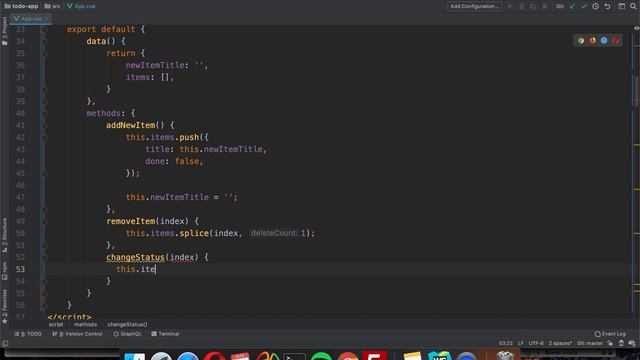Open the TODO tool window tab
Viewport: 640px width, 360px height.
28,334
